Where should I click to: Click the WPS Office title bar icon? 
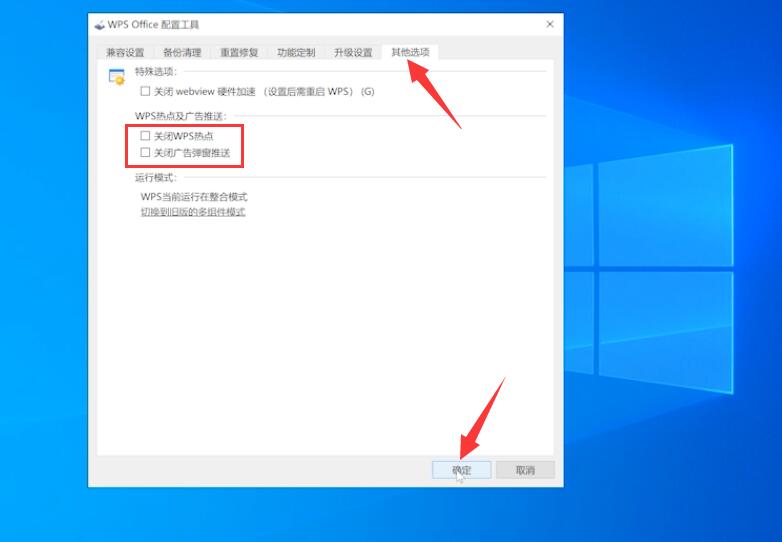pos(100,24)
